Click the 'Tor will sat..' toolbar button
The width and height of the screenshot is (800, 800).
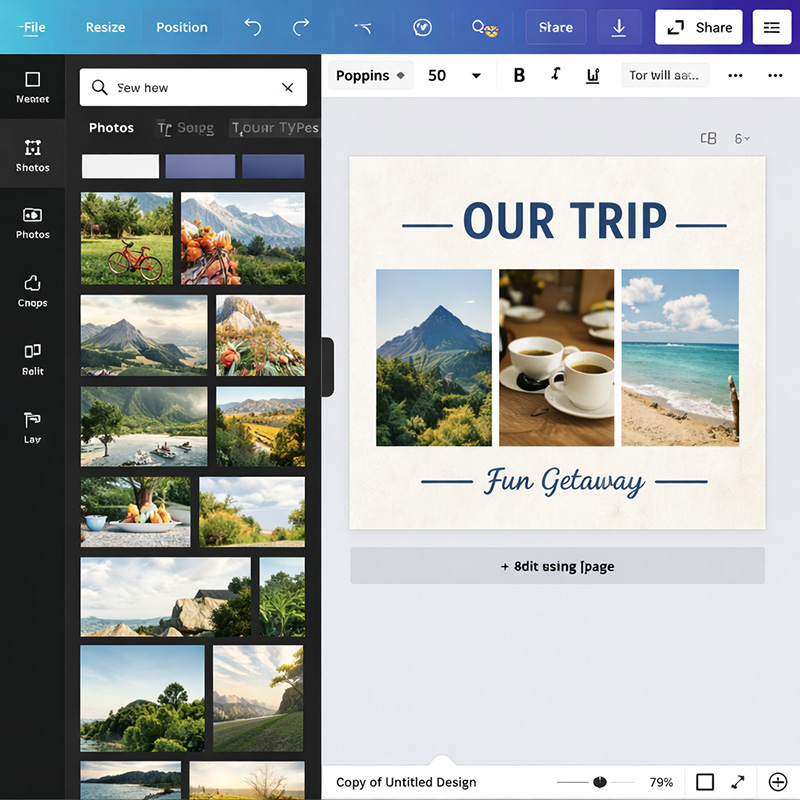[665, 76]
